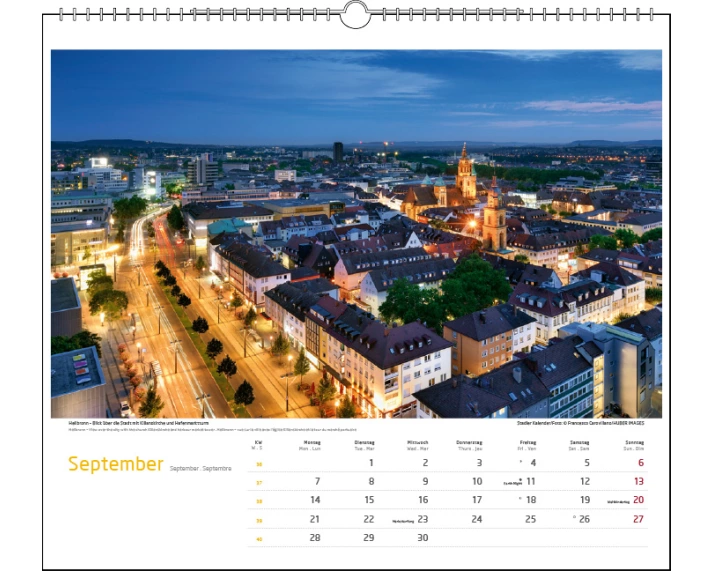Choose Sunday September 6
The width and height of the screenshot is (714, 571).
pyautogui.click(x=640, y=463)
